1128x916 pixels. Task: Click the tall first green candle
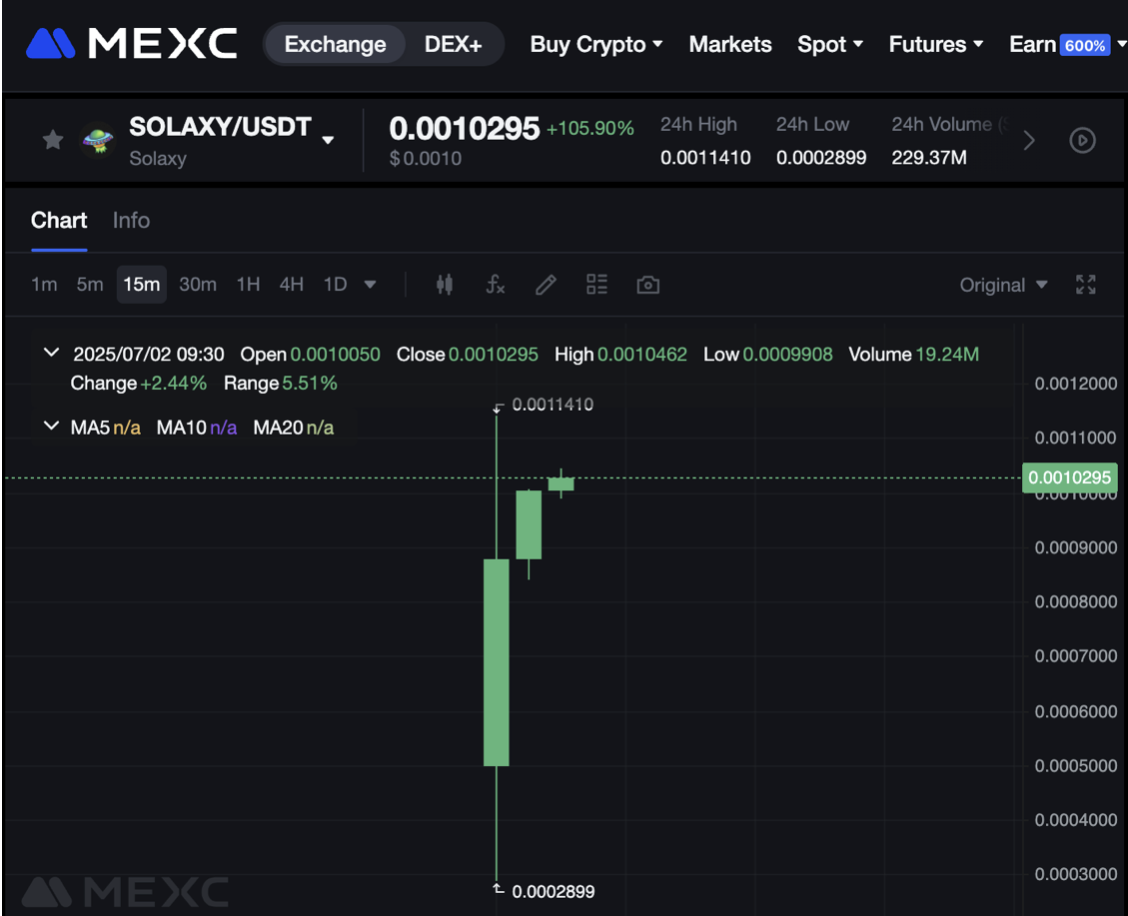point(496,662)
